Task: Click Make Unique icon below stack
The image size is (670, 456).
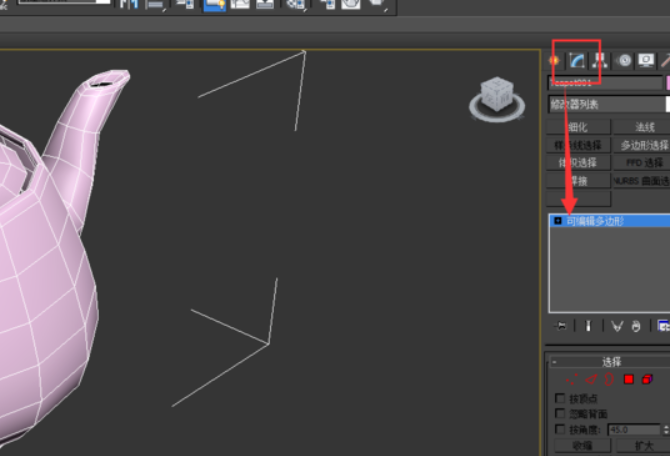Action: [x=617, y=325]
